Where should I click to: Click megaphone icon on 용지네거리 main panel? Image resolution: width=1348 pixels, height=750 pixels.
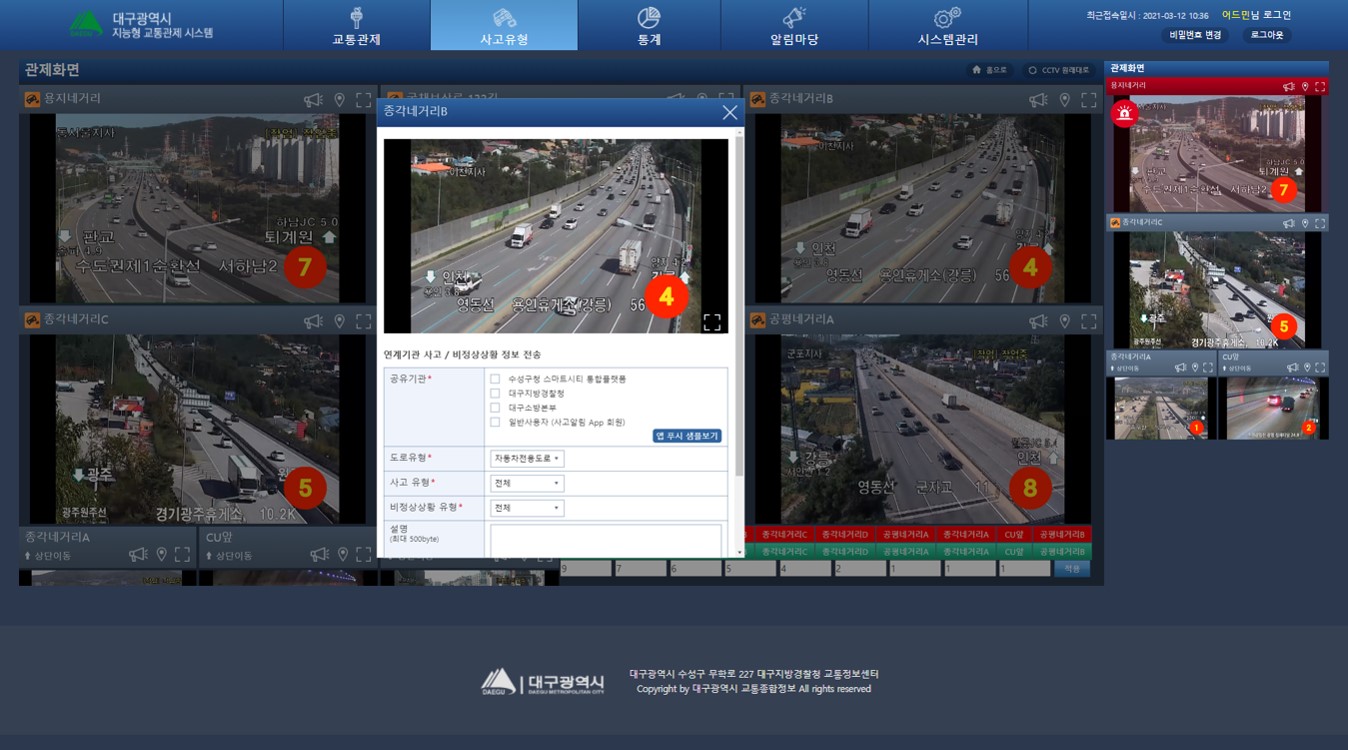click(314, 100)
